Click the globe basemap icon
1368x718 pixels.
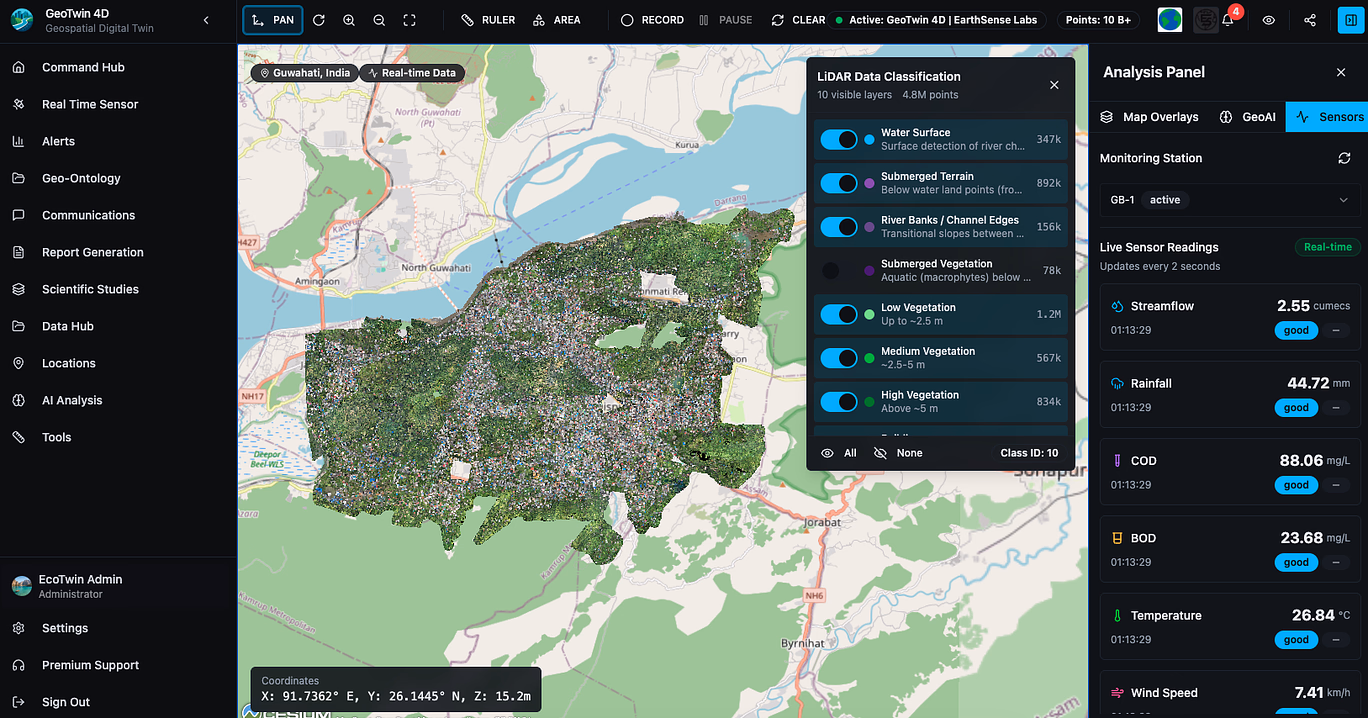pyautogui.click(x=1170, y=20)
